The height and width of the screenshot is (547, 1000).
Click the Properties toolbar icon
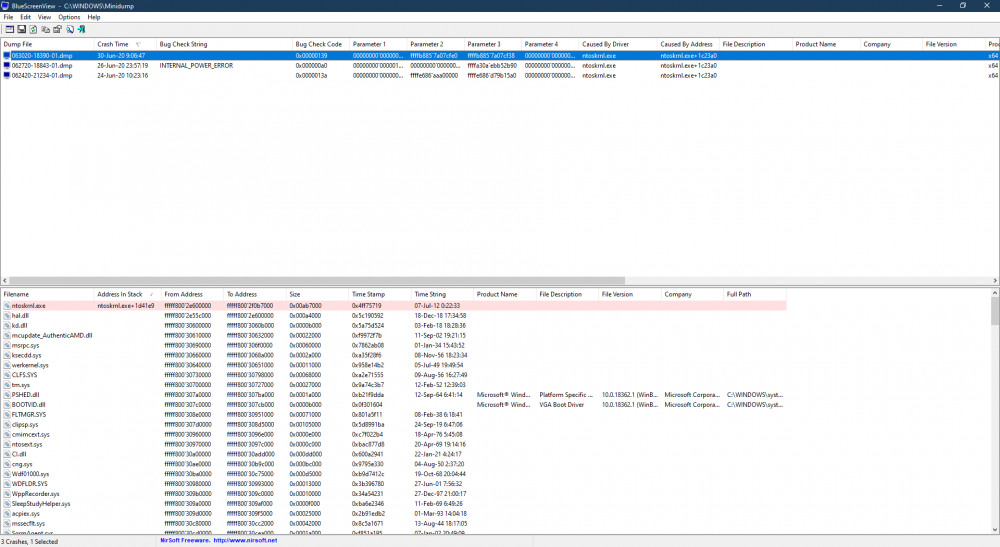[57, 29]
